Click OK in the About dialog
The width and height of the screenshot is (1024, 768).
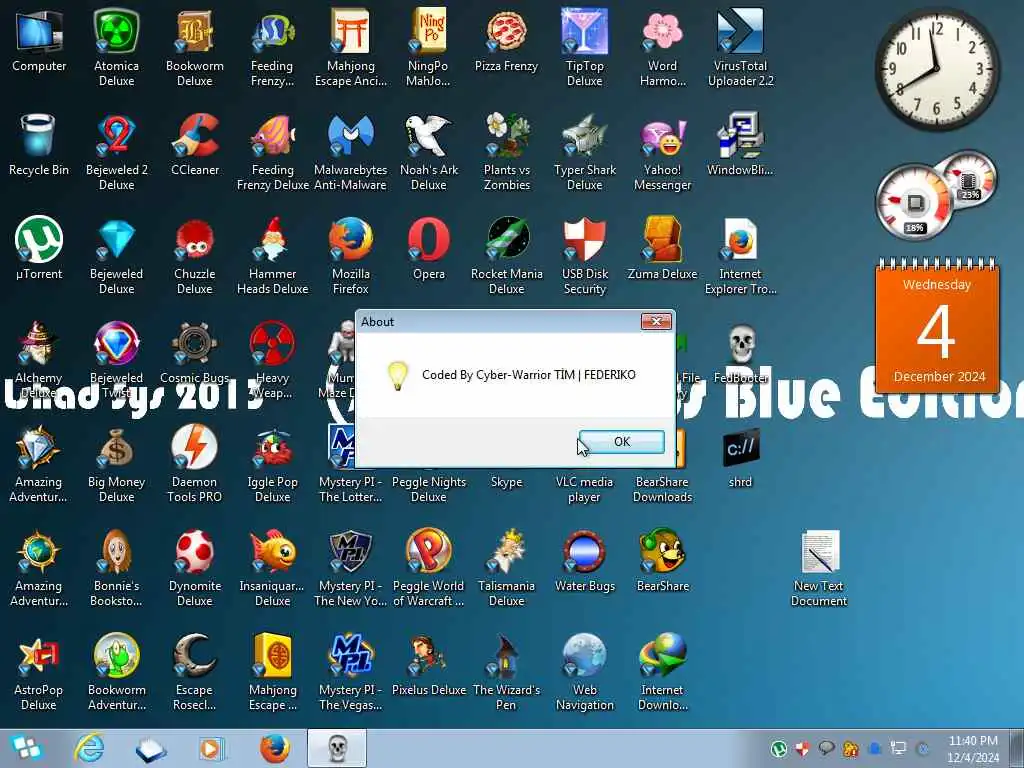click(622, 441)
